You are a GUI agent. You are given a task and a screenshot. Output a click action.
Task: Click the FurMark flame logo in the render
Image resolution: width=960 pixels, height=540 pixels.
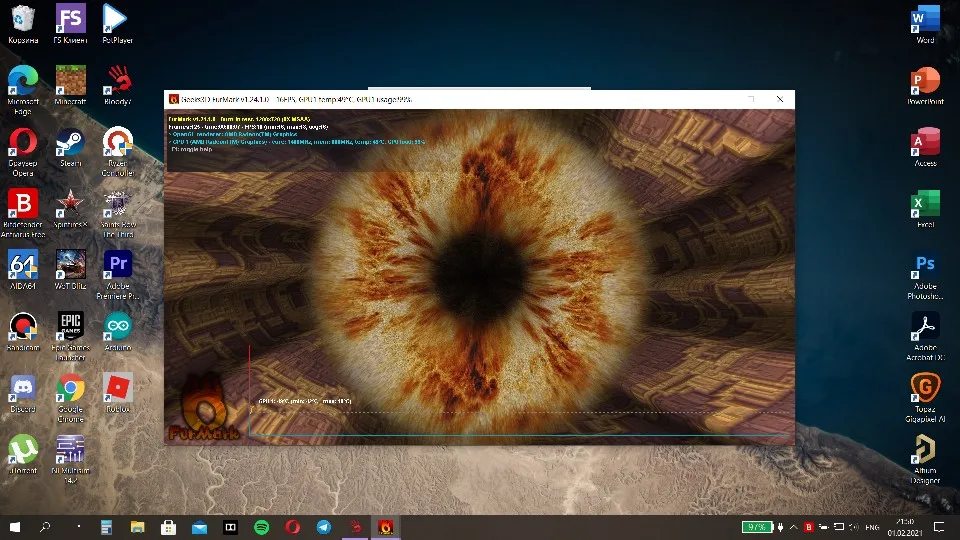(205, 407)
